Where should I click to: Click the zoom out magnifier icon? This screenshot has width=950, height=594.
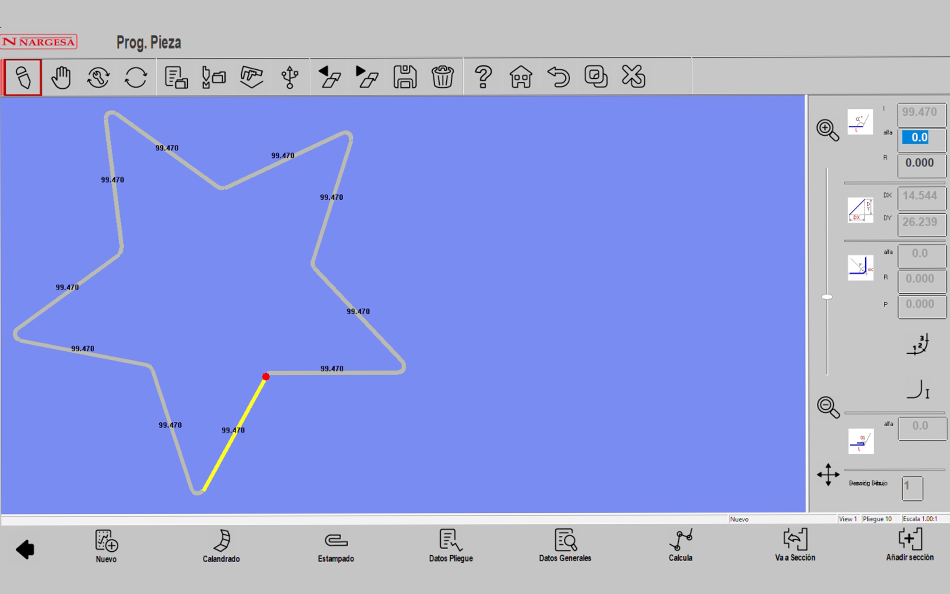[828, 406]
